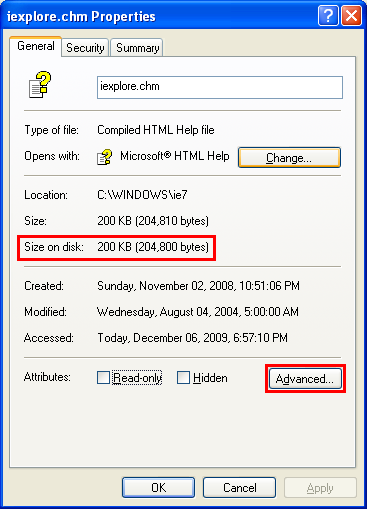
Task: Switch to the Security tab
Action: click(x=85, y=48)
